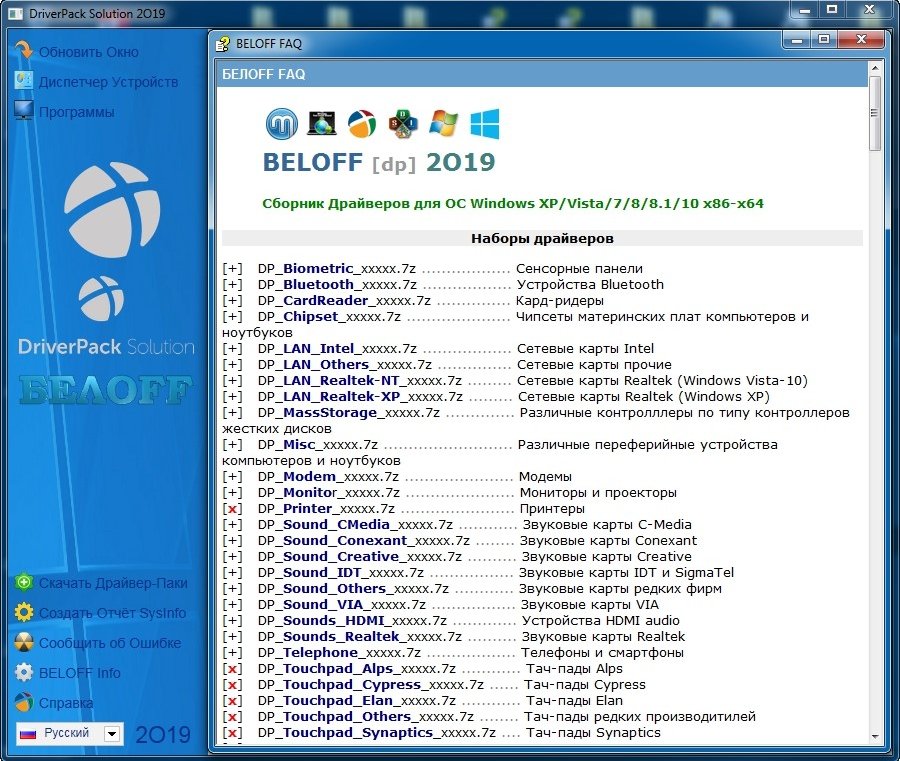Click the colorful DriverPack ball icon
Image resolution: width=900 pixels, height=761 pixels.
tap(362, 124)
